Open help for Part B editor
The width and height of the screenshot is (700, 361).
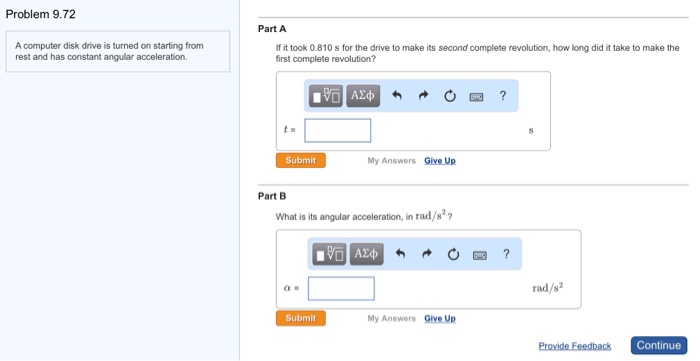tap(506, 254)
